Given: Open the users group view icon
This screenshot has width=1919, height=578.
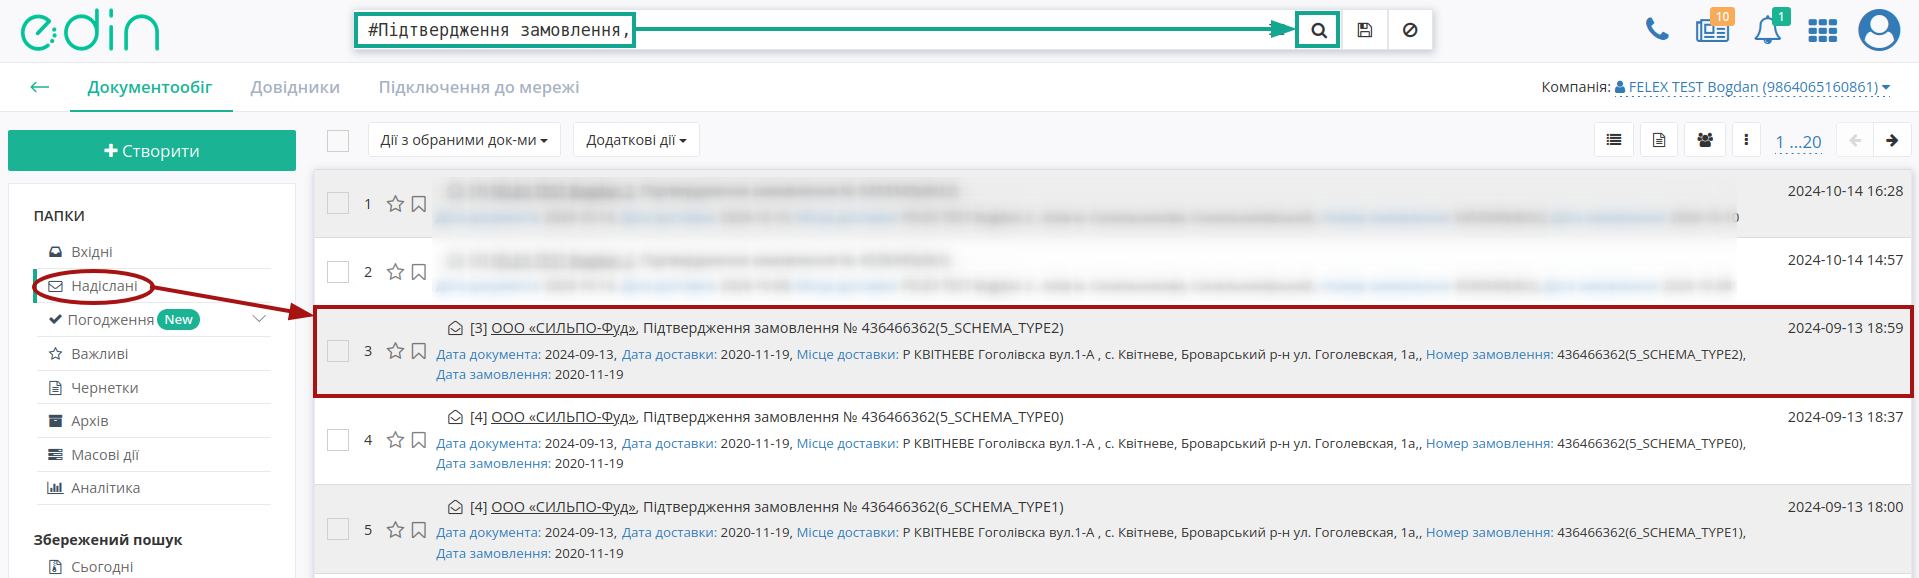Looking at the screenshot, I should [1705, 140].
